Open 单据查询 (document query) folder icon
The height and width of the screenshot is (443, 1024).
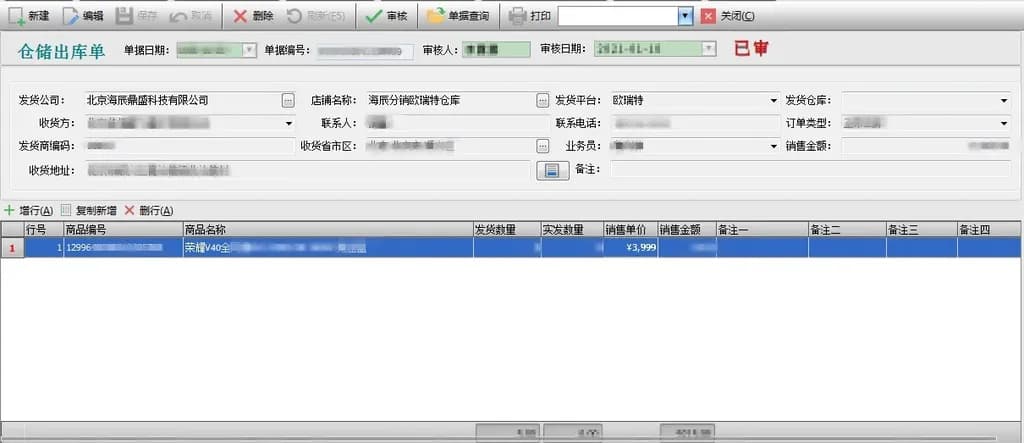point(436,16)
